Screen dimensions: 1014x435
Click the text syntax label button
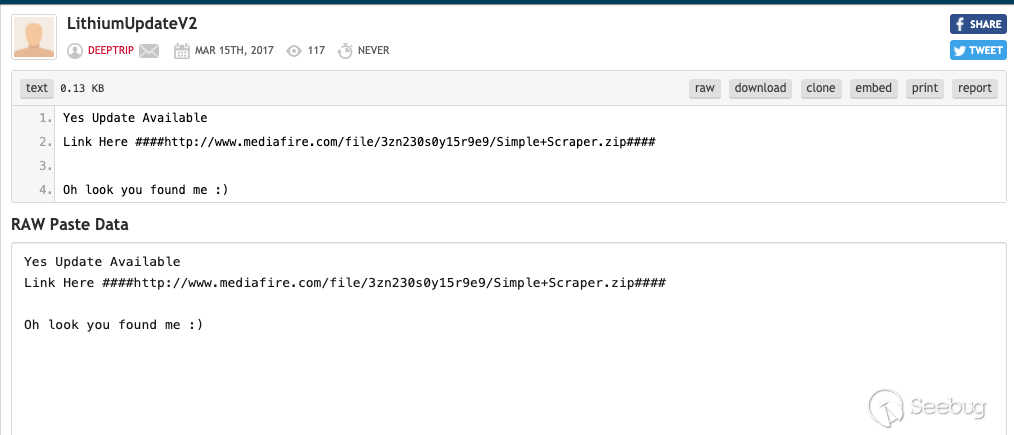click(37, 88)
